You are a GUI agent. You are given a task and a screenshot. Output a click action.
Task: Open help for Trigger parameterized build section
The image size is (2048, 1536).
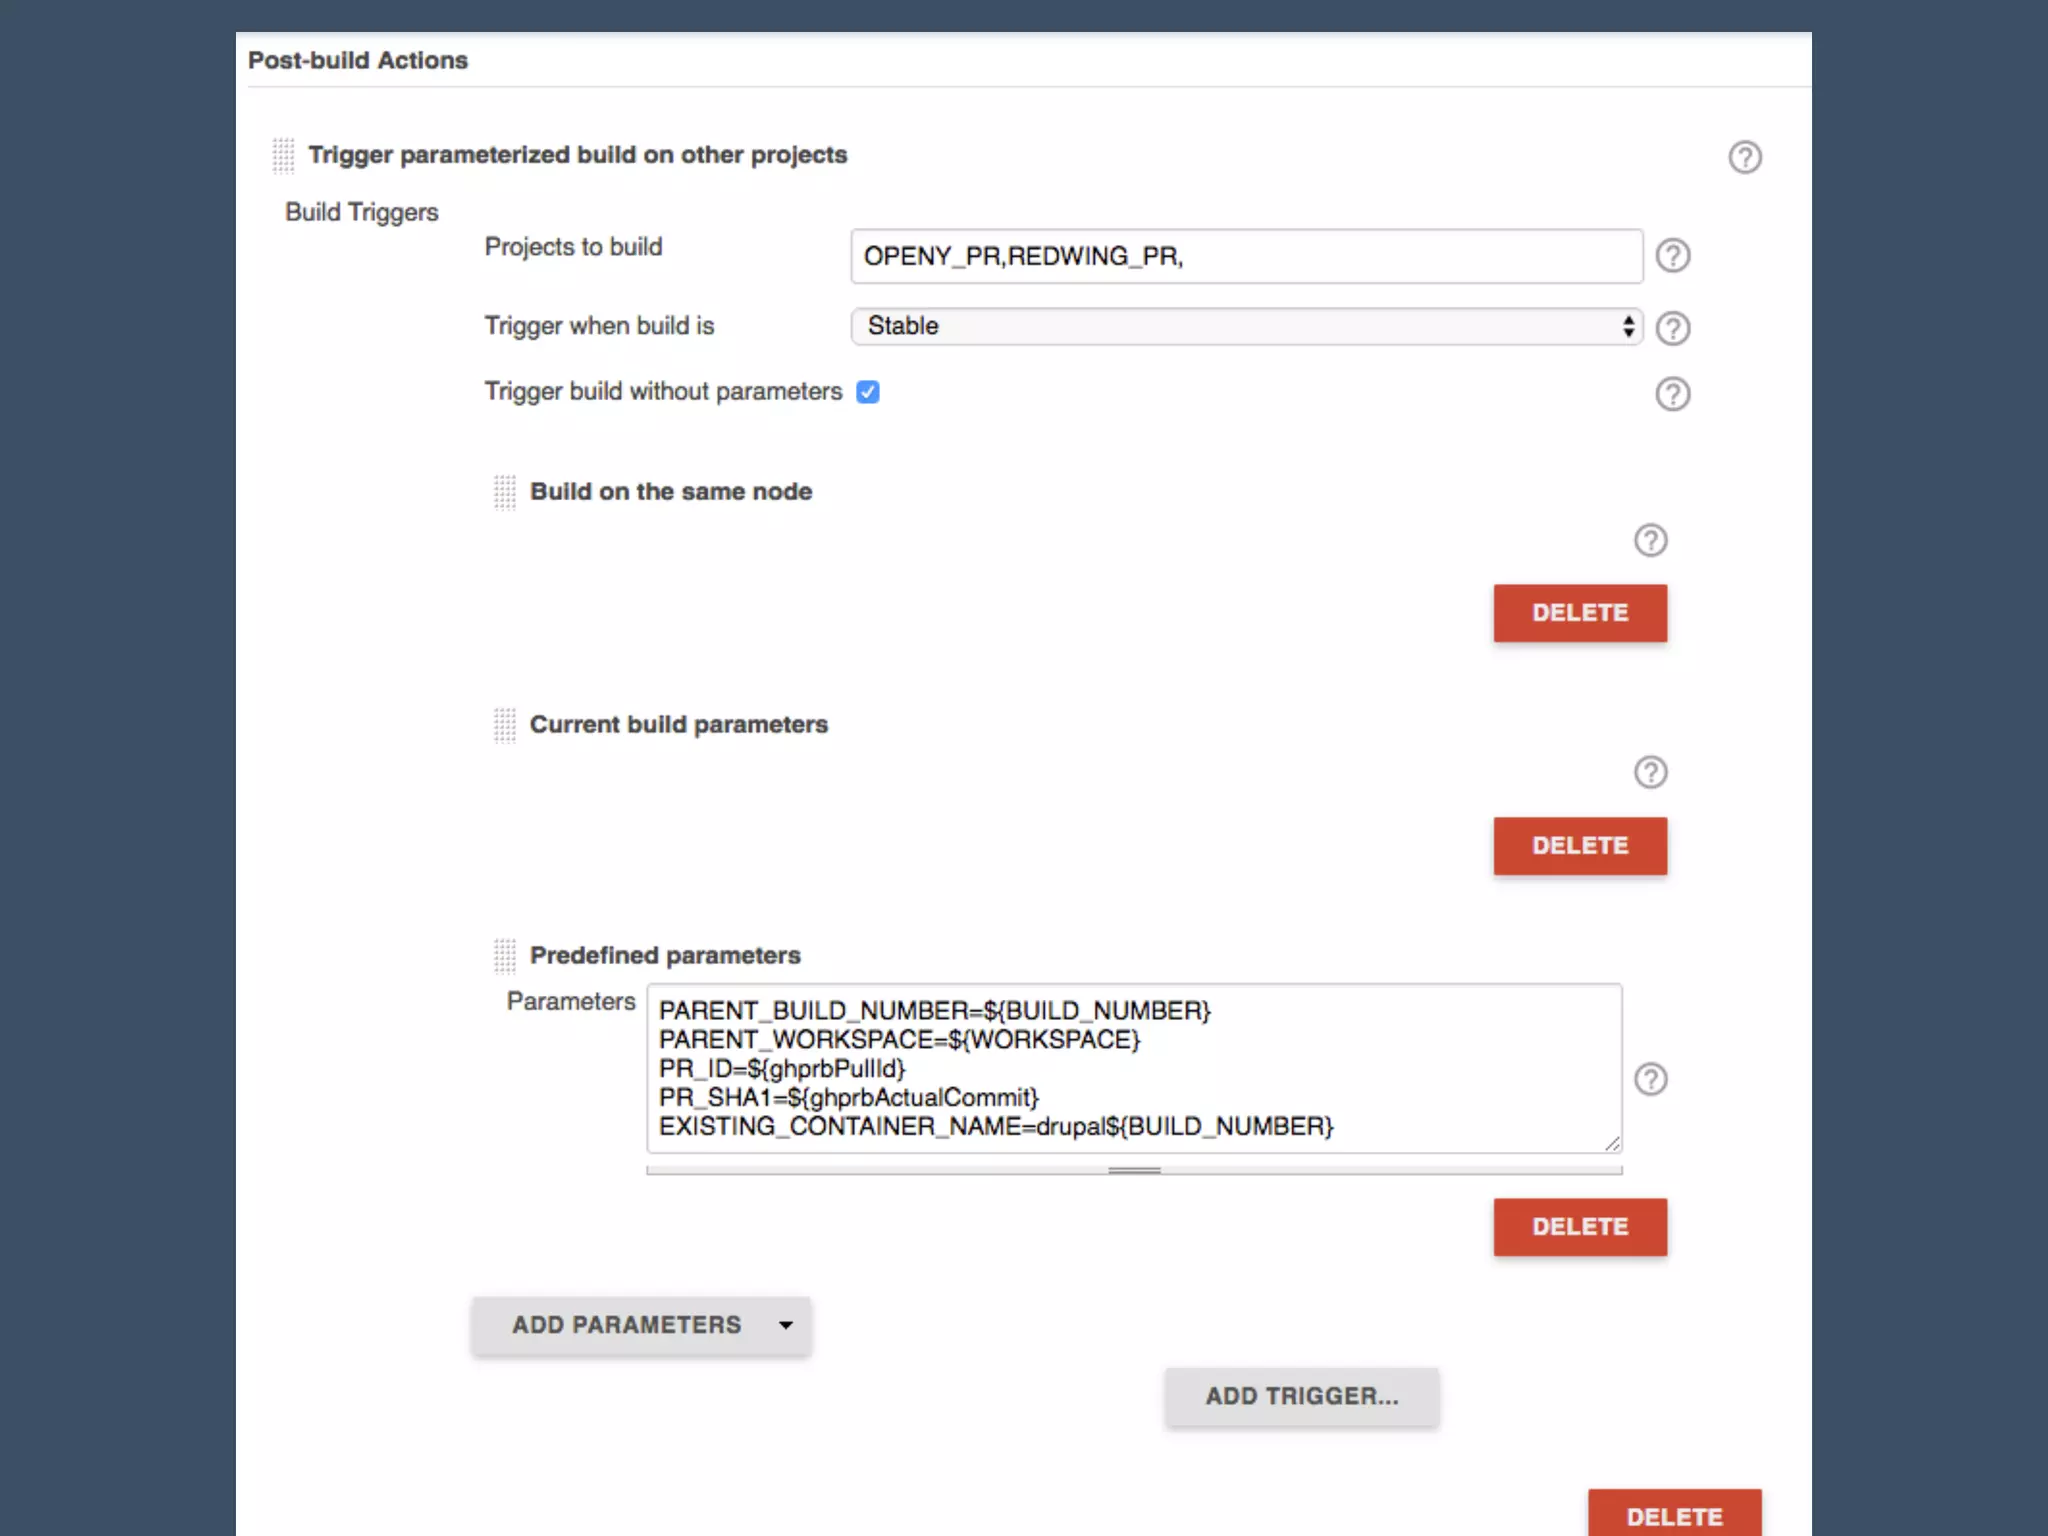click(1745, 157)
